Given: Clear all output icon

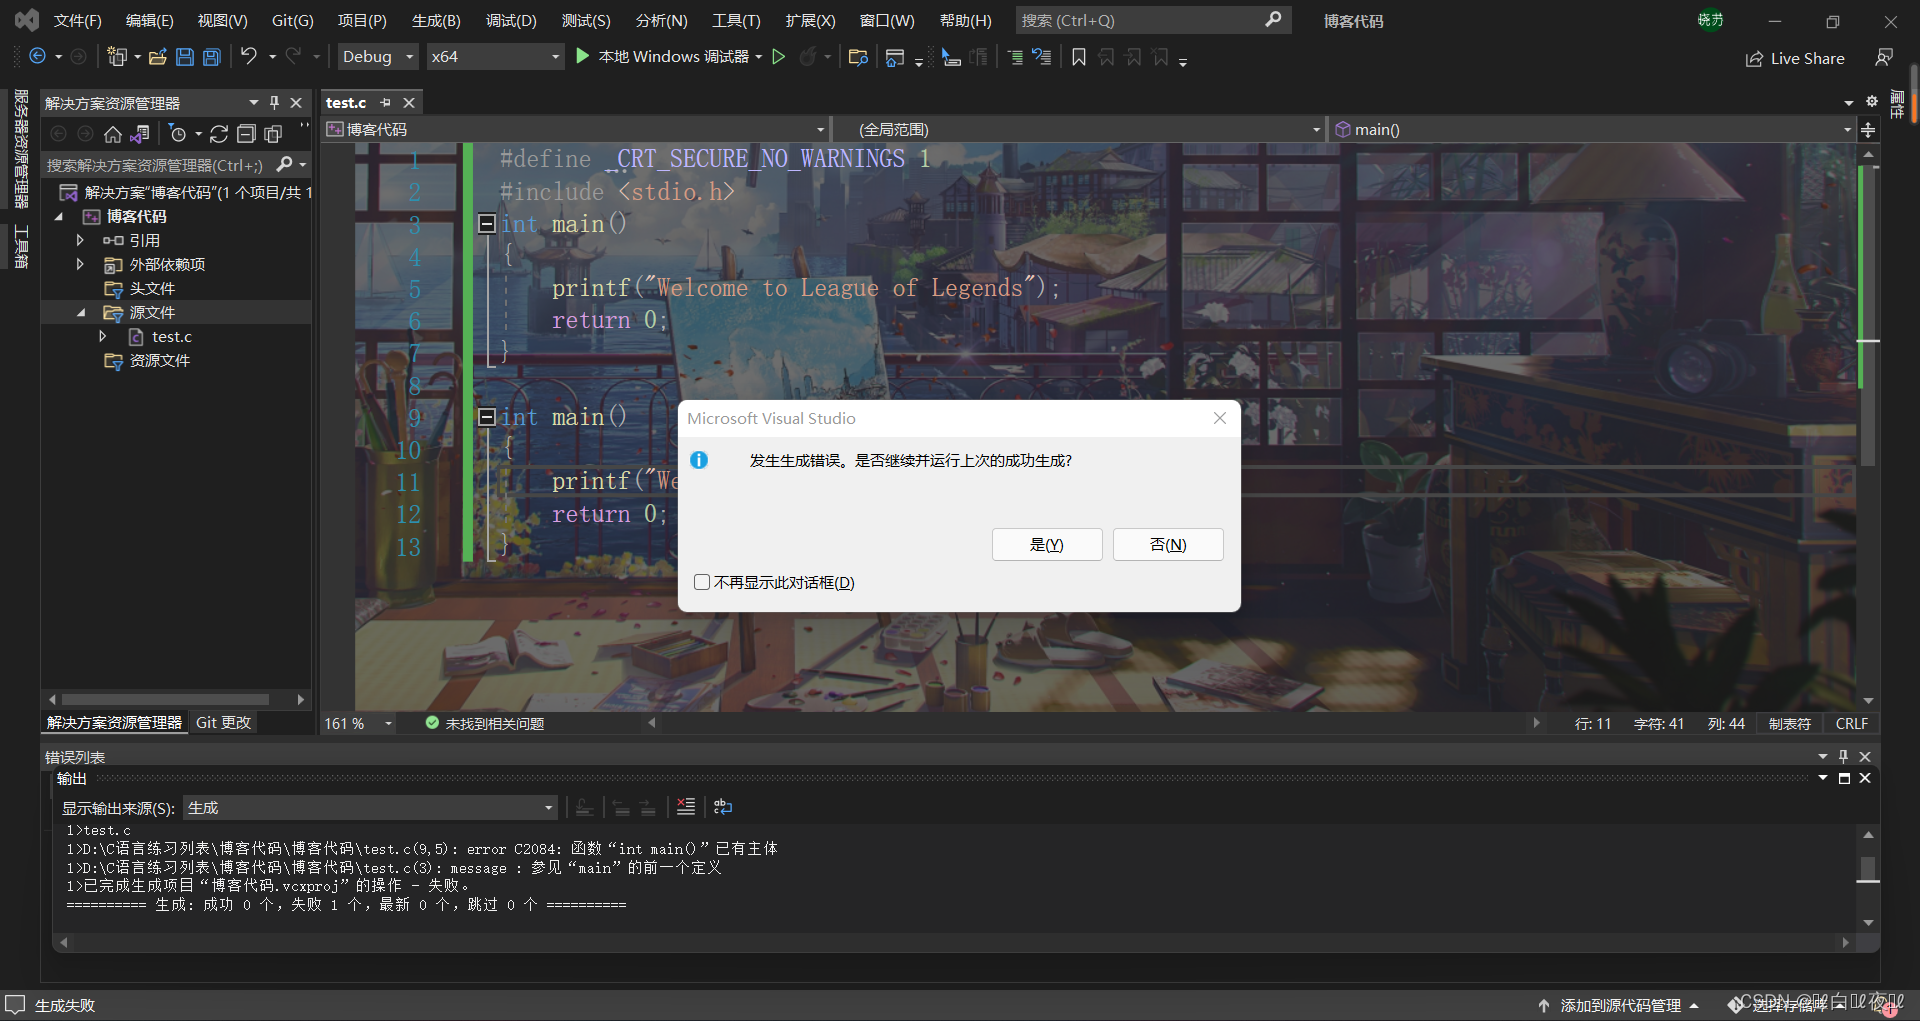Looking at the screenshot, I should [x=686, y=807].
